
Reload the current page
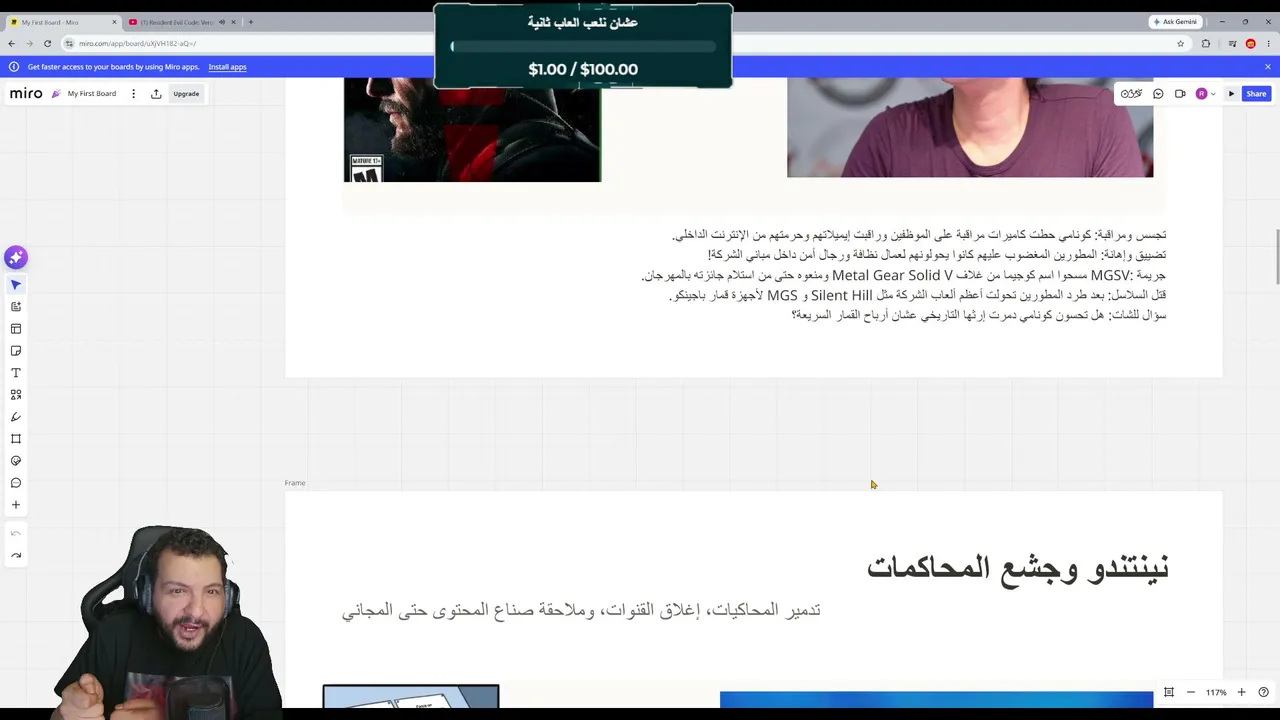[x=48, y=44]
